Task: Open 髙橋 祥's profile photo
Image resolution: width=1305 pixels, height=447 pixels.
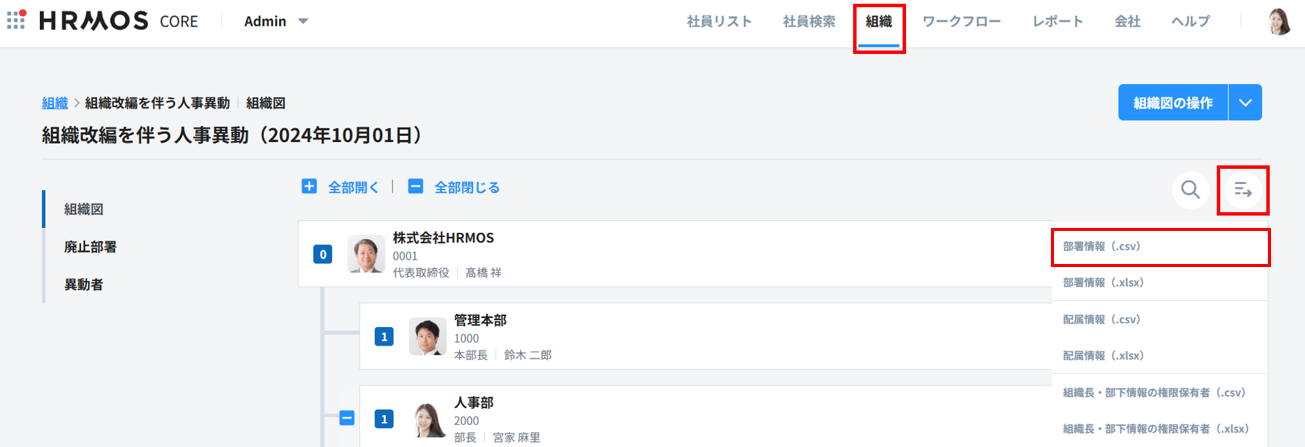Action: click(x=366, y=254)
